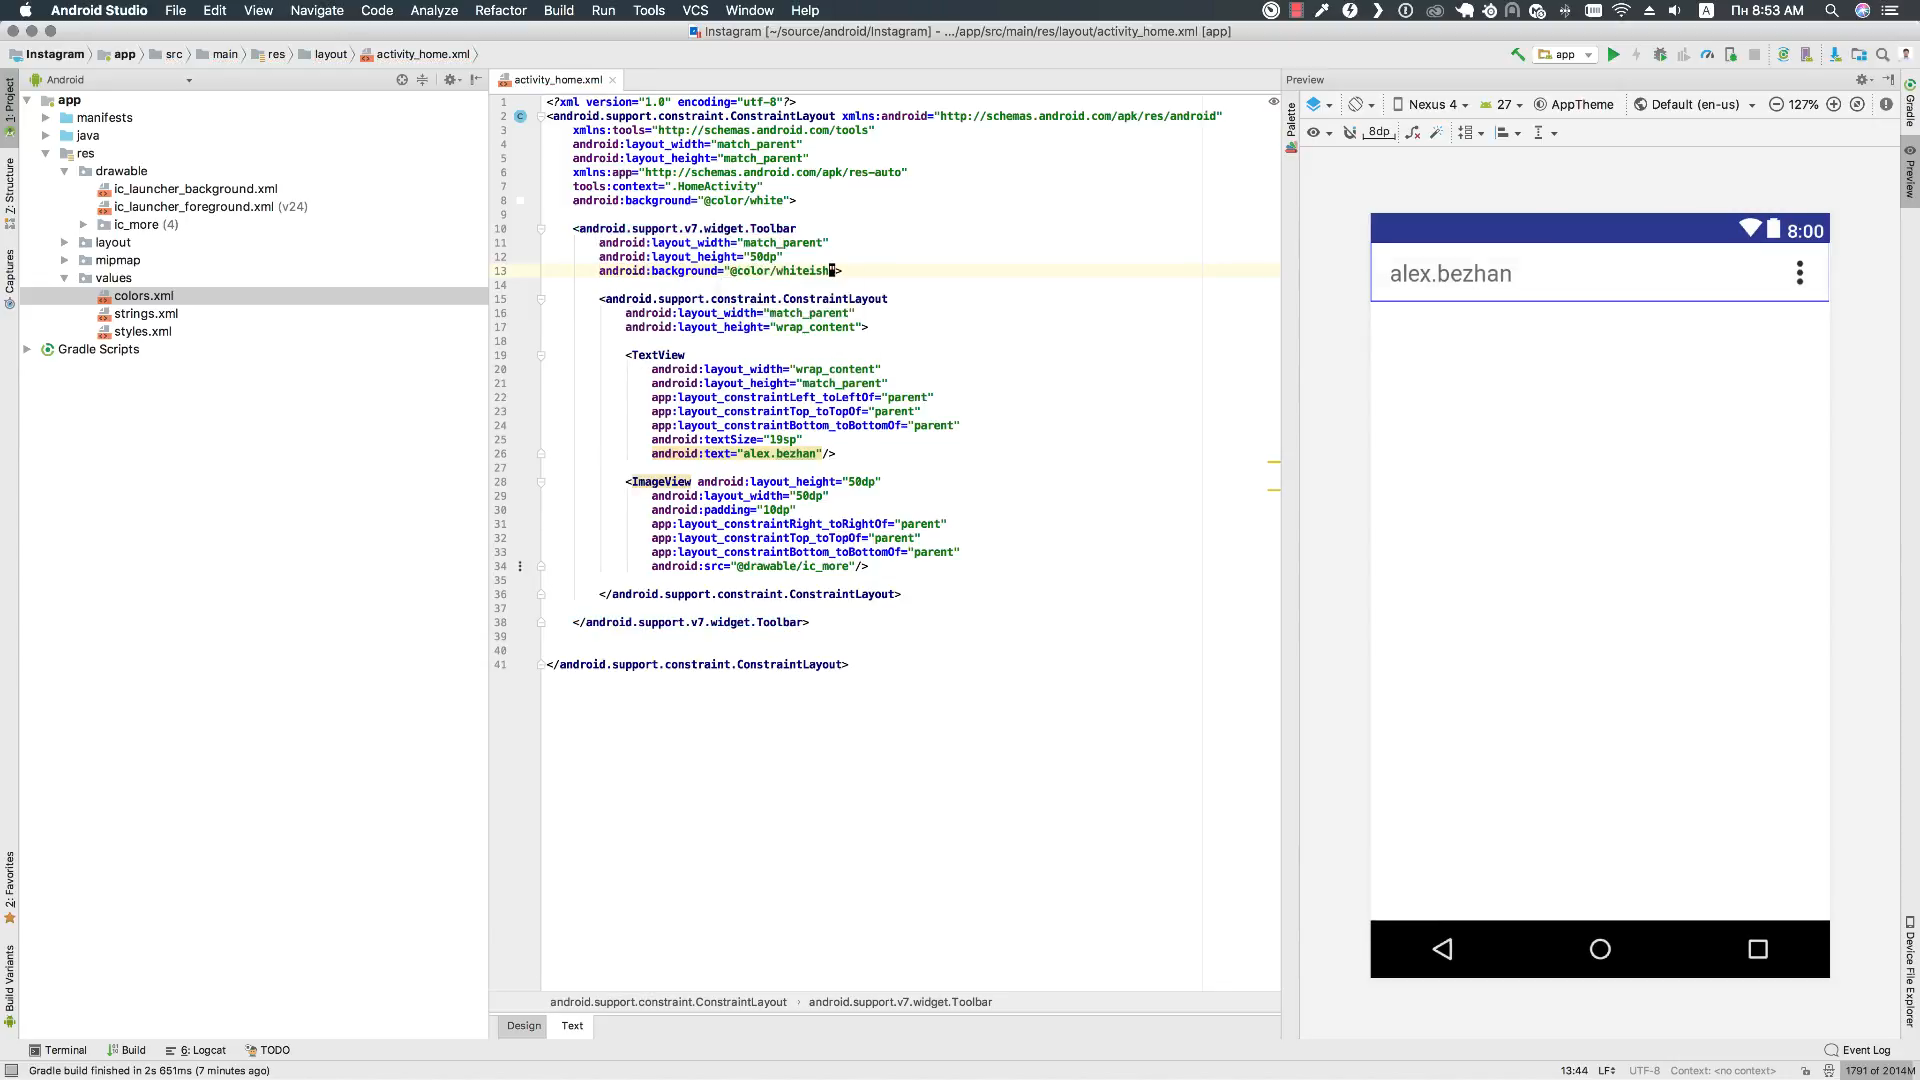
Task: Click the overflow menu dots in phone preview
Action: point(1800,273)
